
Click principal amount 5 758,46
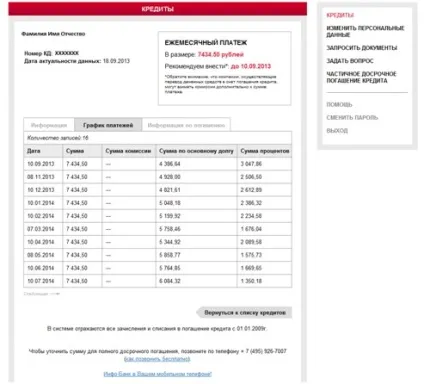(170, 229)
